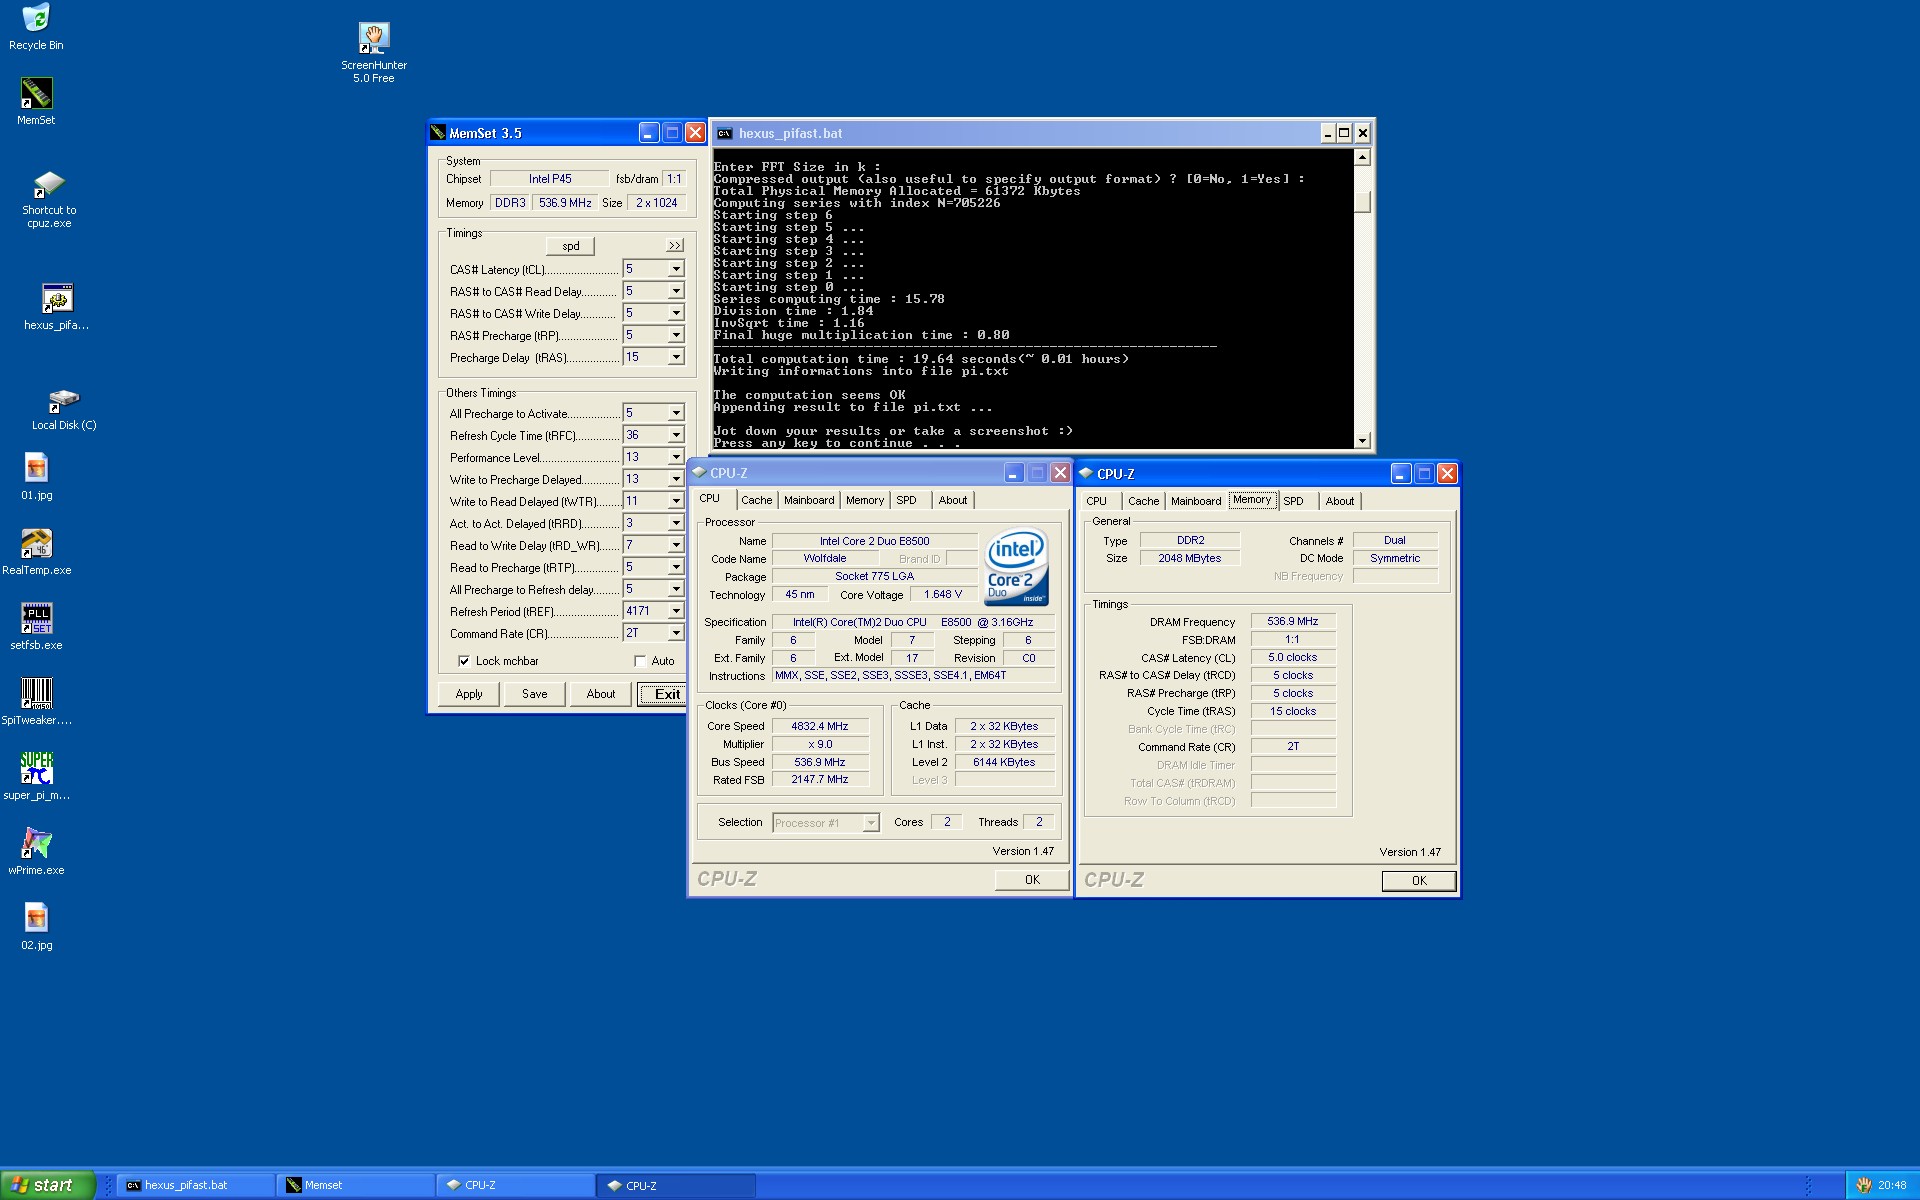1920x1200 pixels.
Task: Open SPD tab in right CPU-Z window
Action: (x=1293, y=501)
